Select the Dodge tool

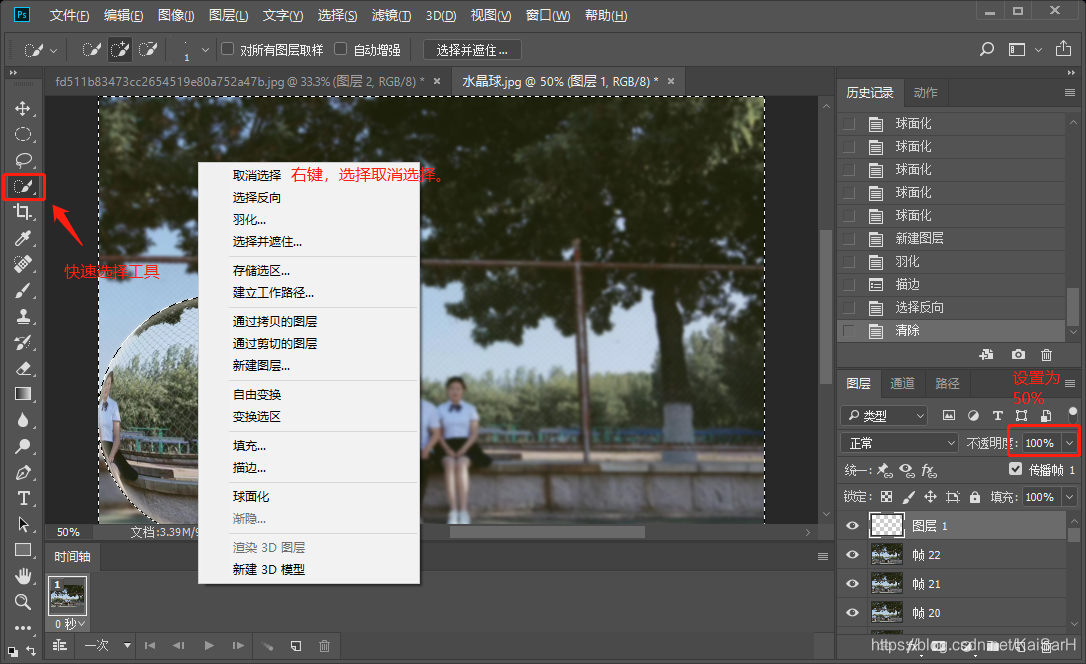pyautogui.click(x=23, y=447)
